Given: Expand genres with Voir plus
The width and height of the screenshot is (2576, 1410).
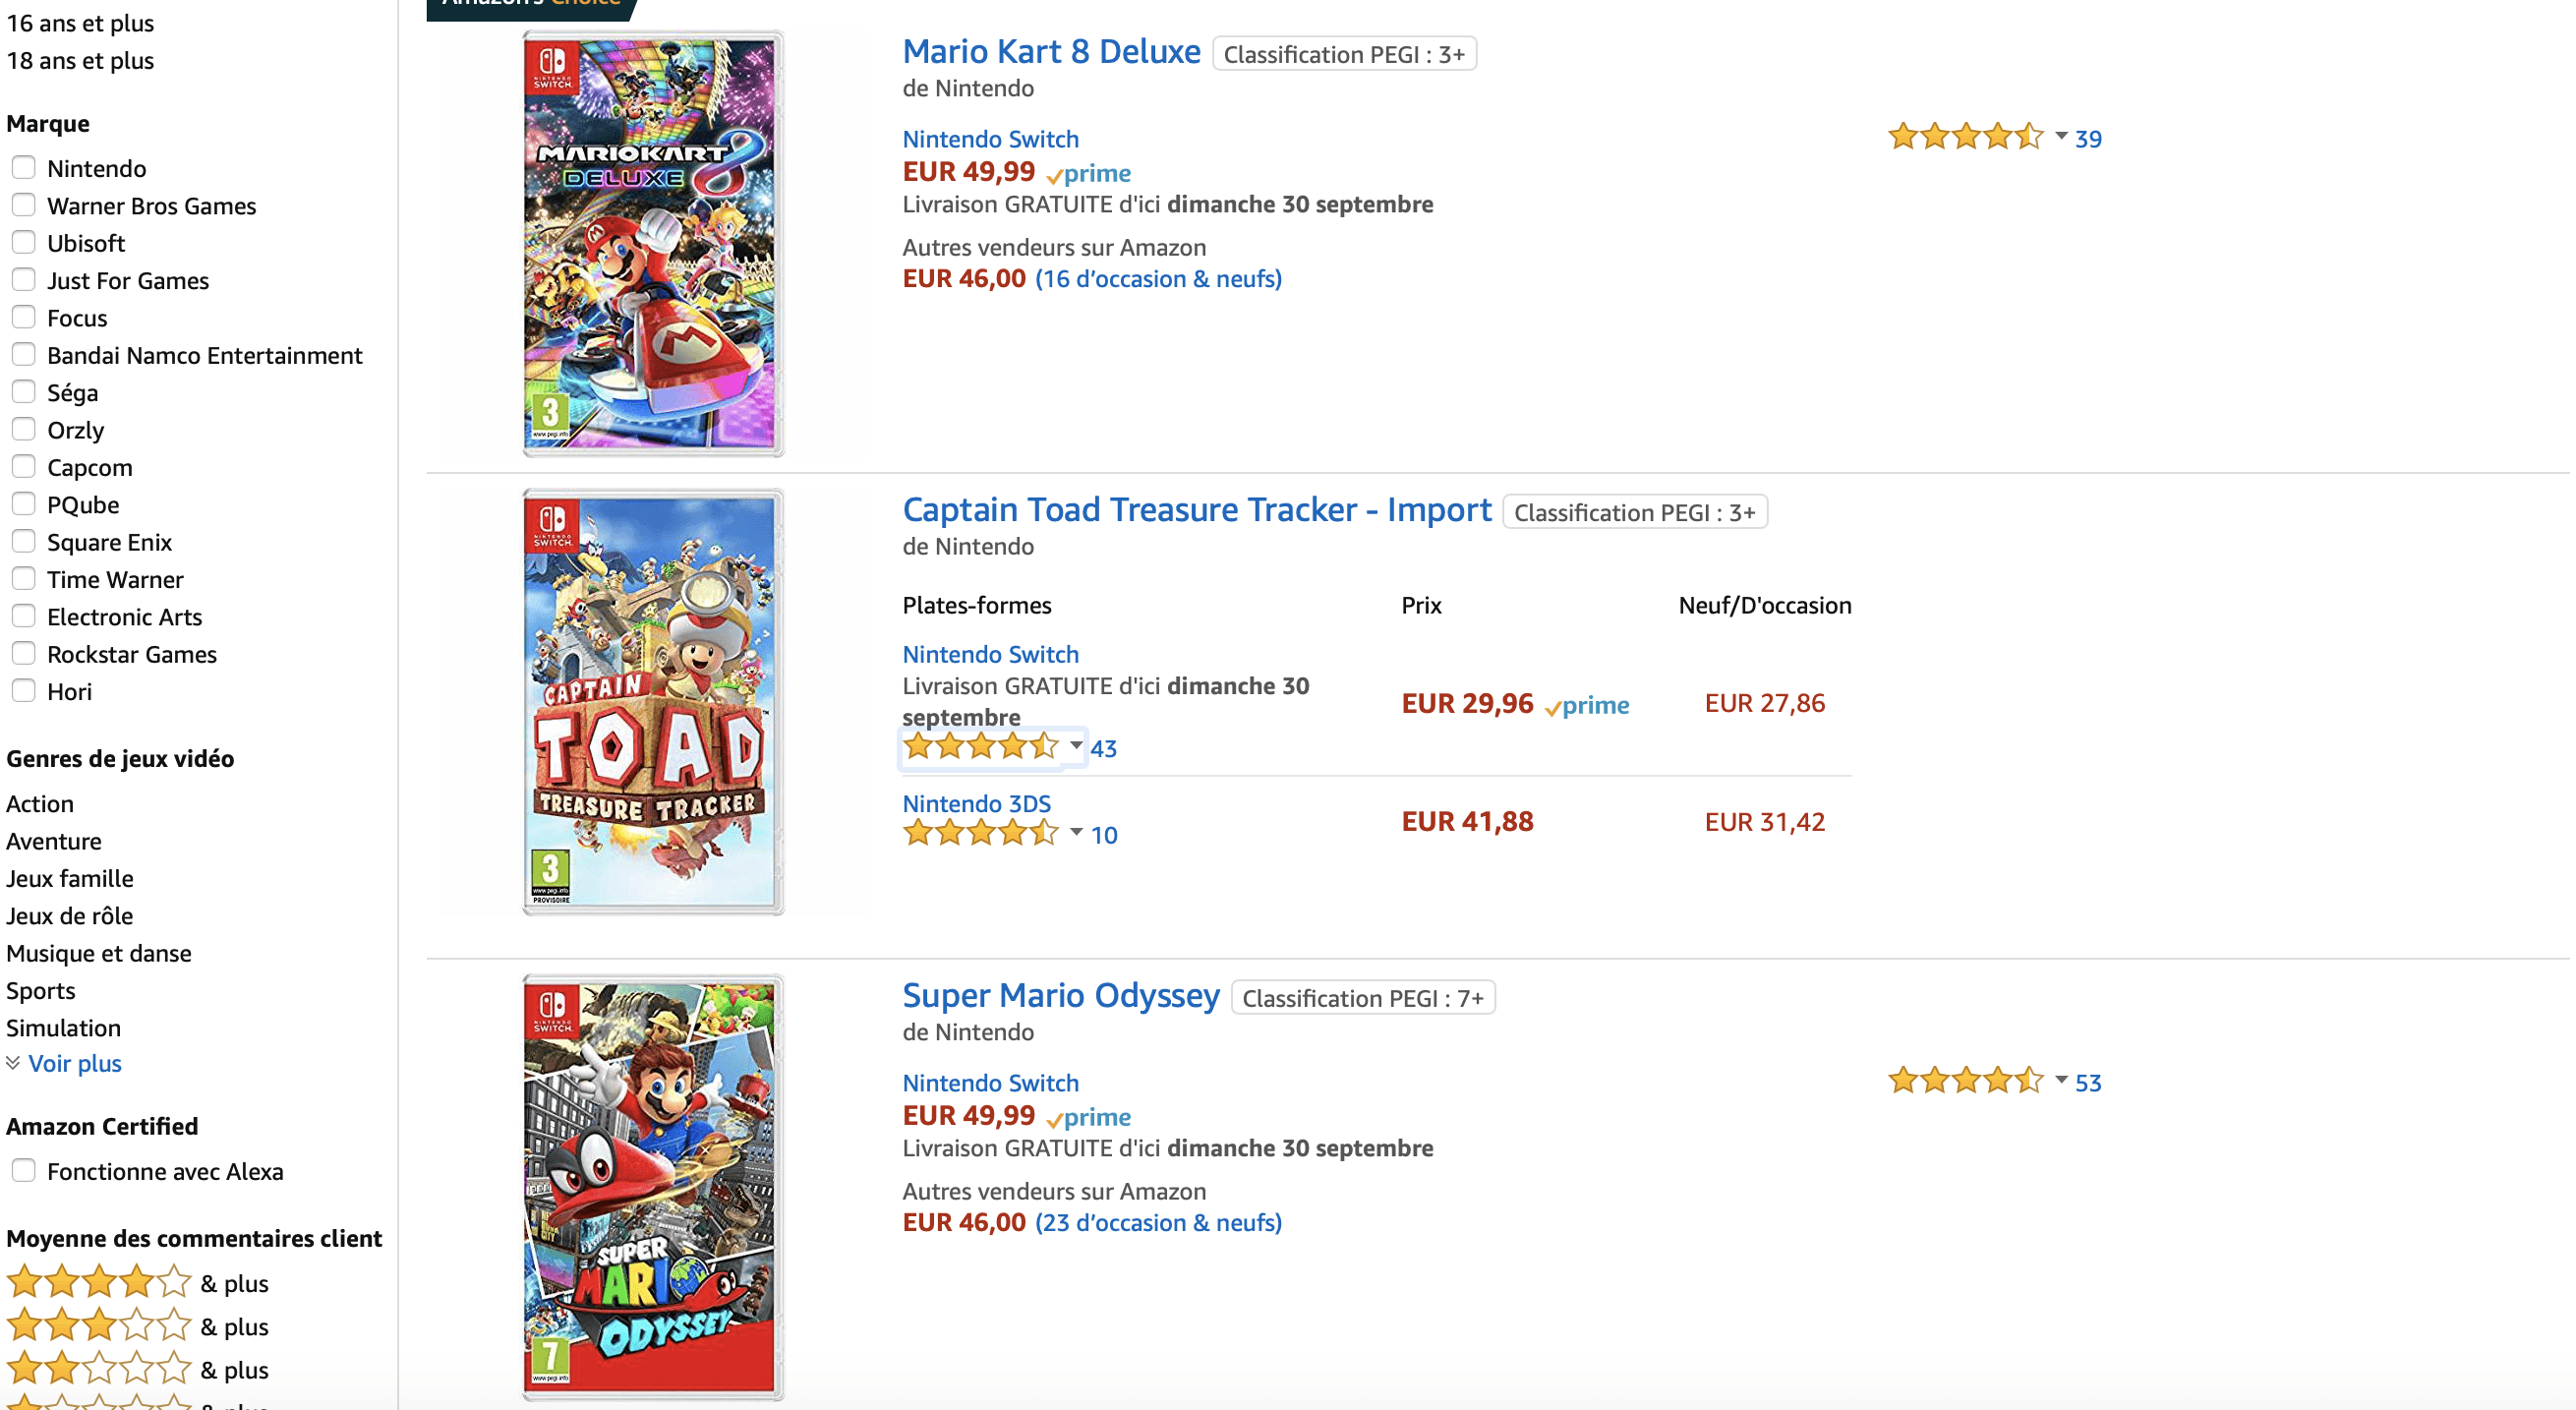Looking at the screenshot, I should pyautogui.click(x=74, y=1063).
